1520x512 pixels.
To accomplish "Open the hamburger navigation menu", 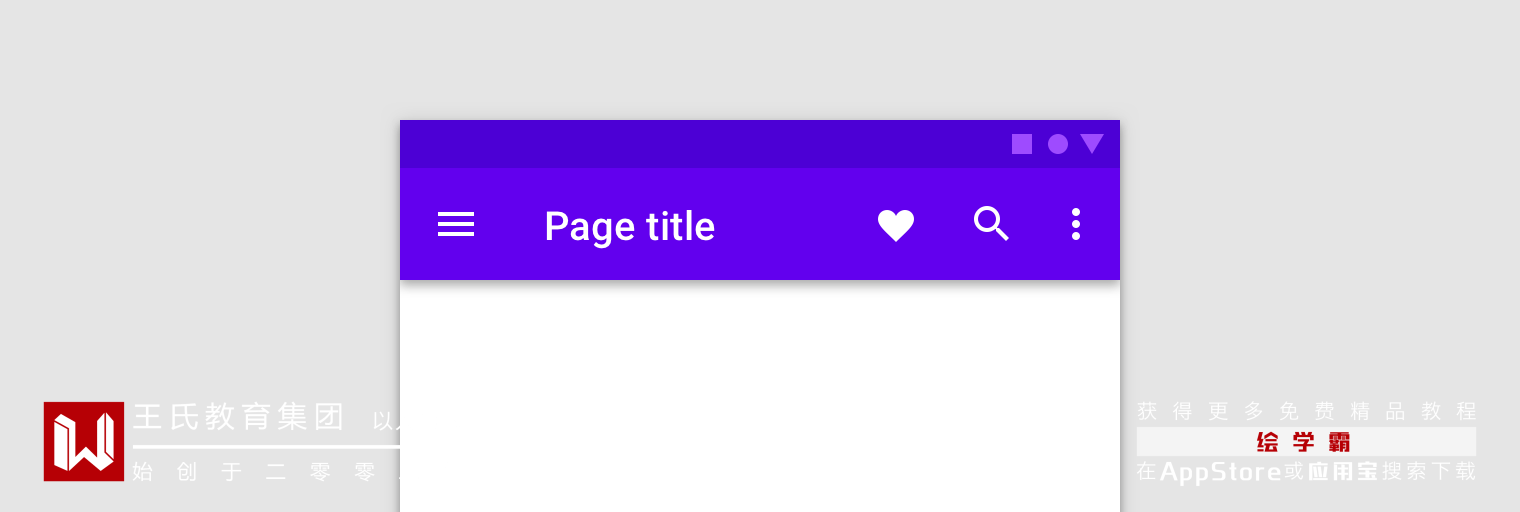I will (456, 225).
